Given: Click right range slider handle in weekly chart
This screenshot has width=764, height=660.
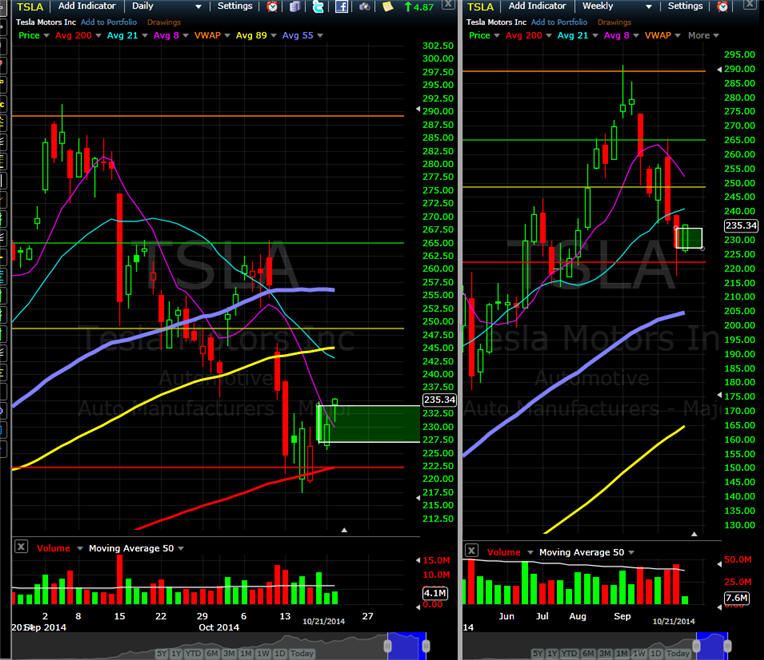Looking at the screenshot, I should (727, 646).
